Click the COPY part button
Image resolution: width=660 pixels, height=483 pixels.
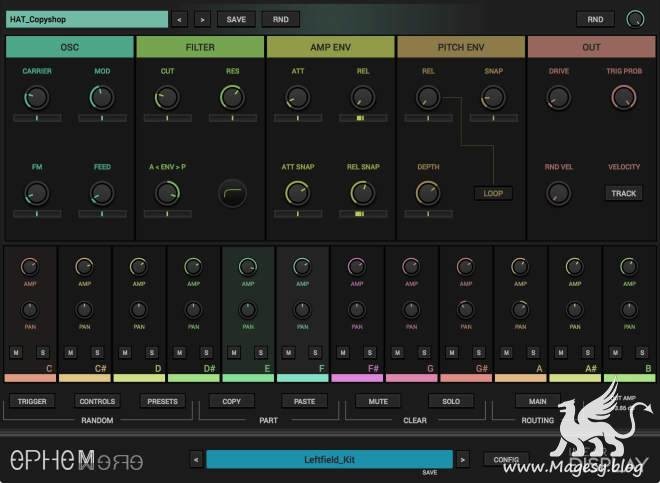click(232, 401)
